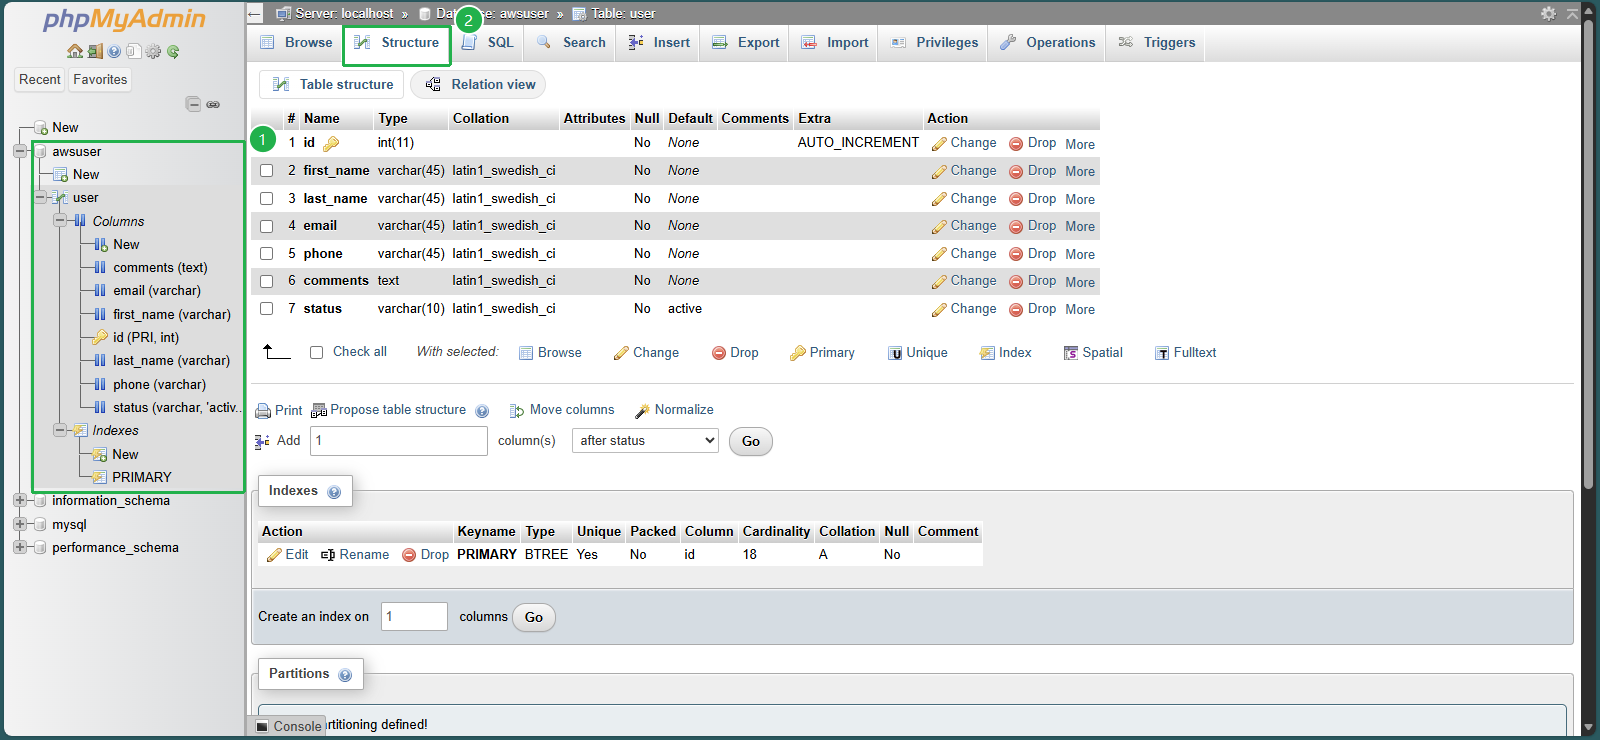Click the Spatial icon in With selected
Screen dimensions: 1600x740
coord(1071,353)
